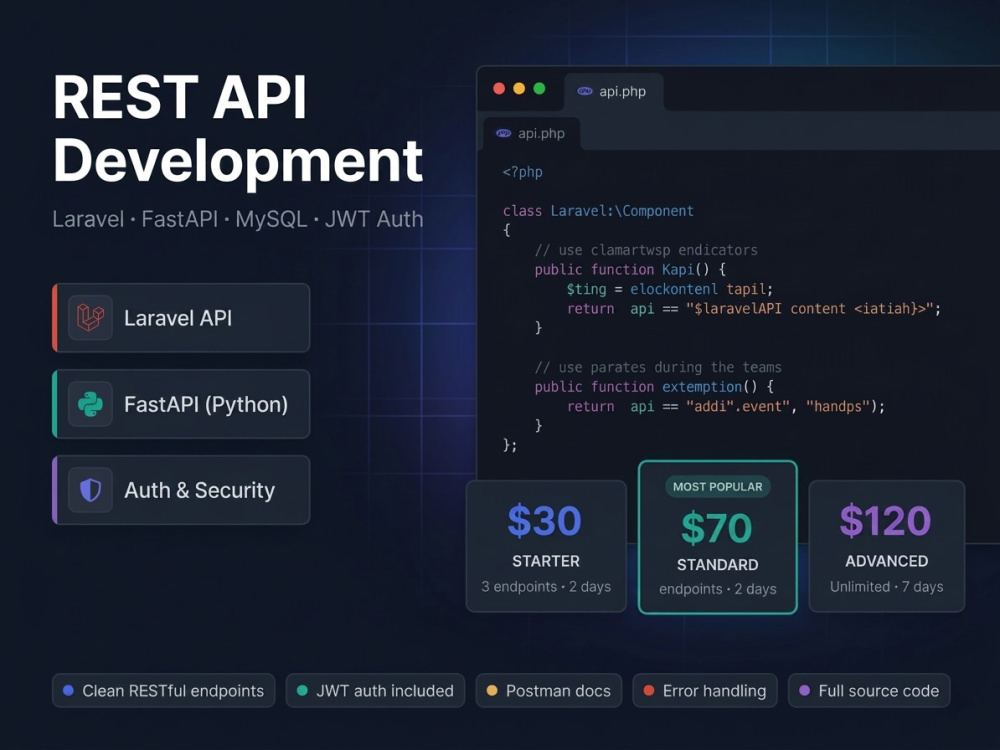Switch to the upper api.php tab
This screenshot has height=750, width=1000.
[x=614, y=92]
